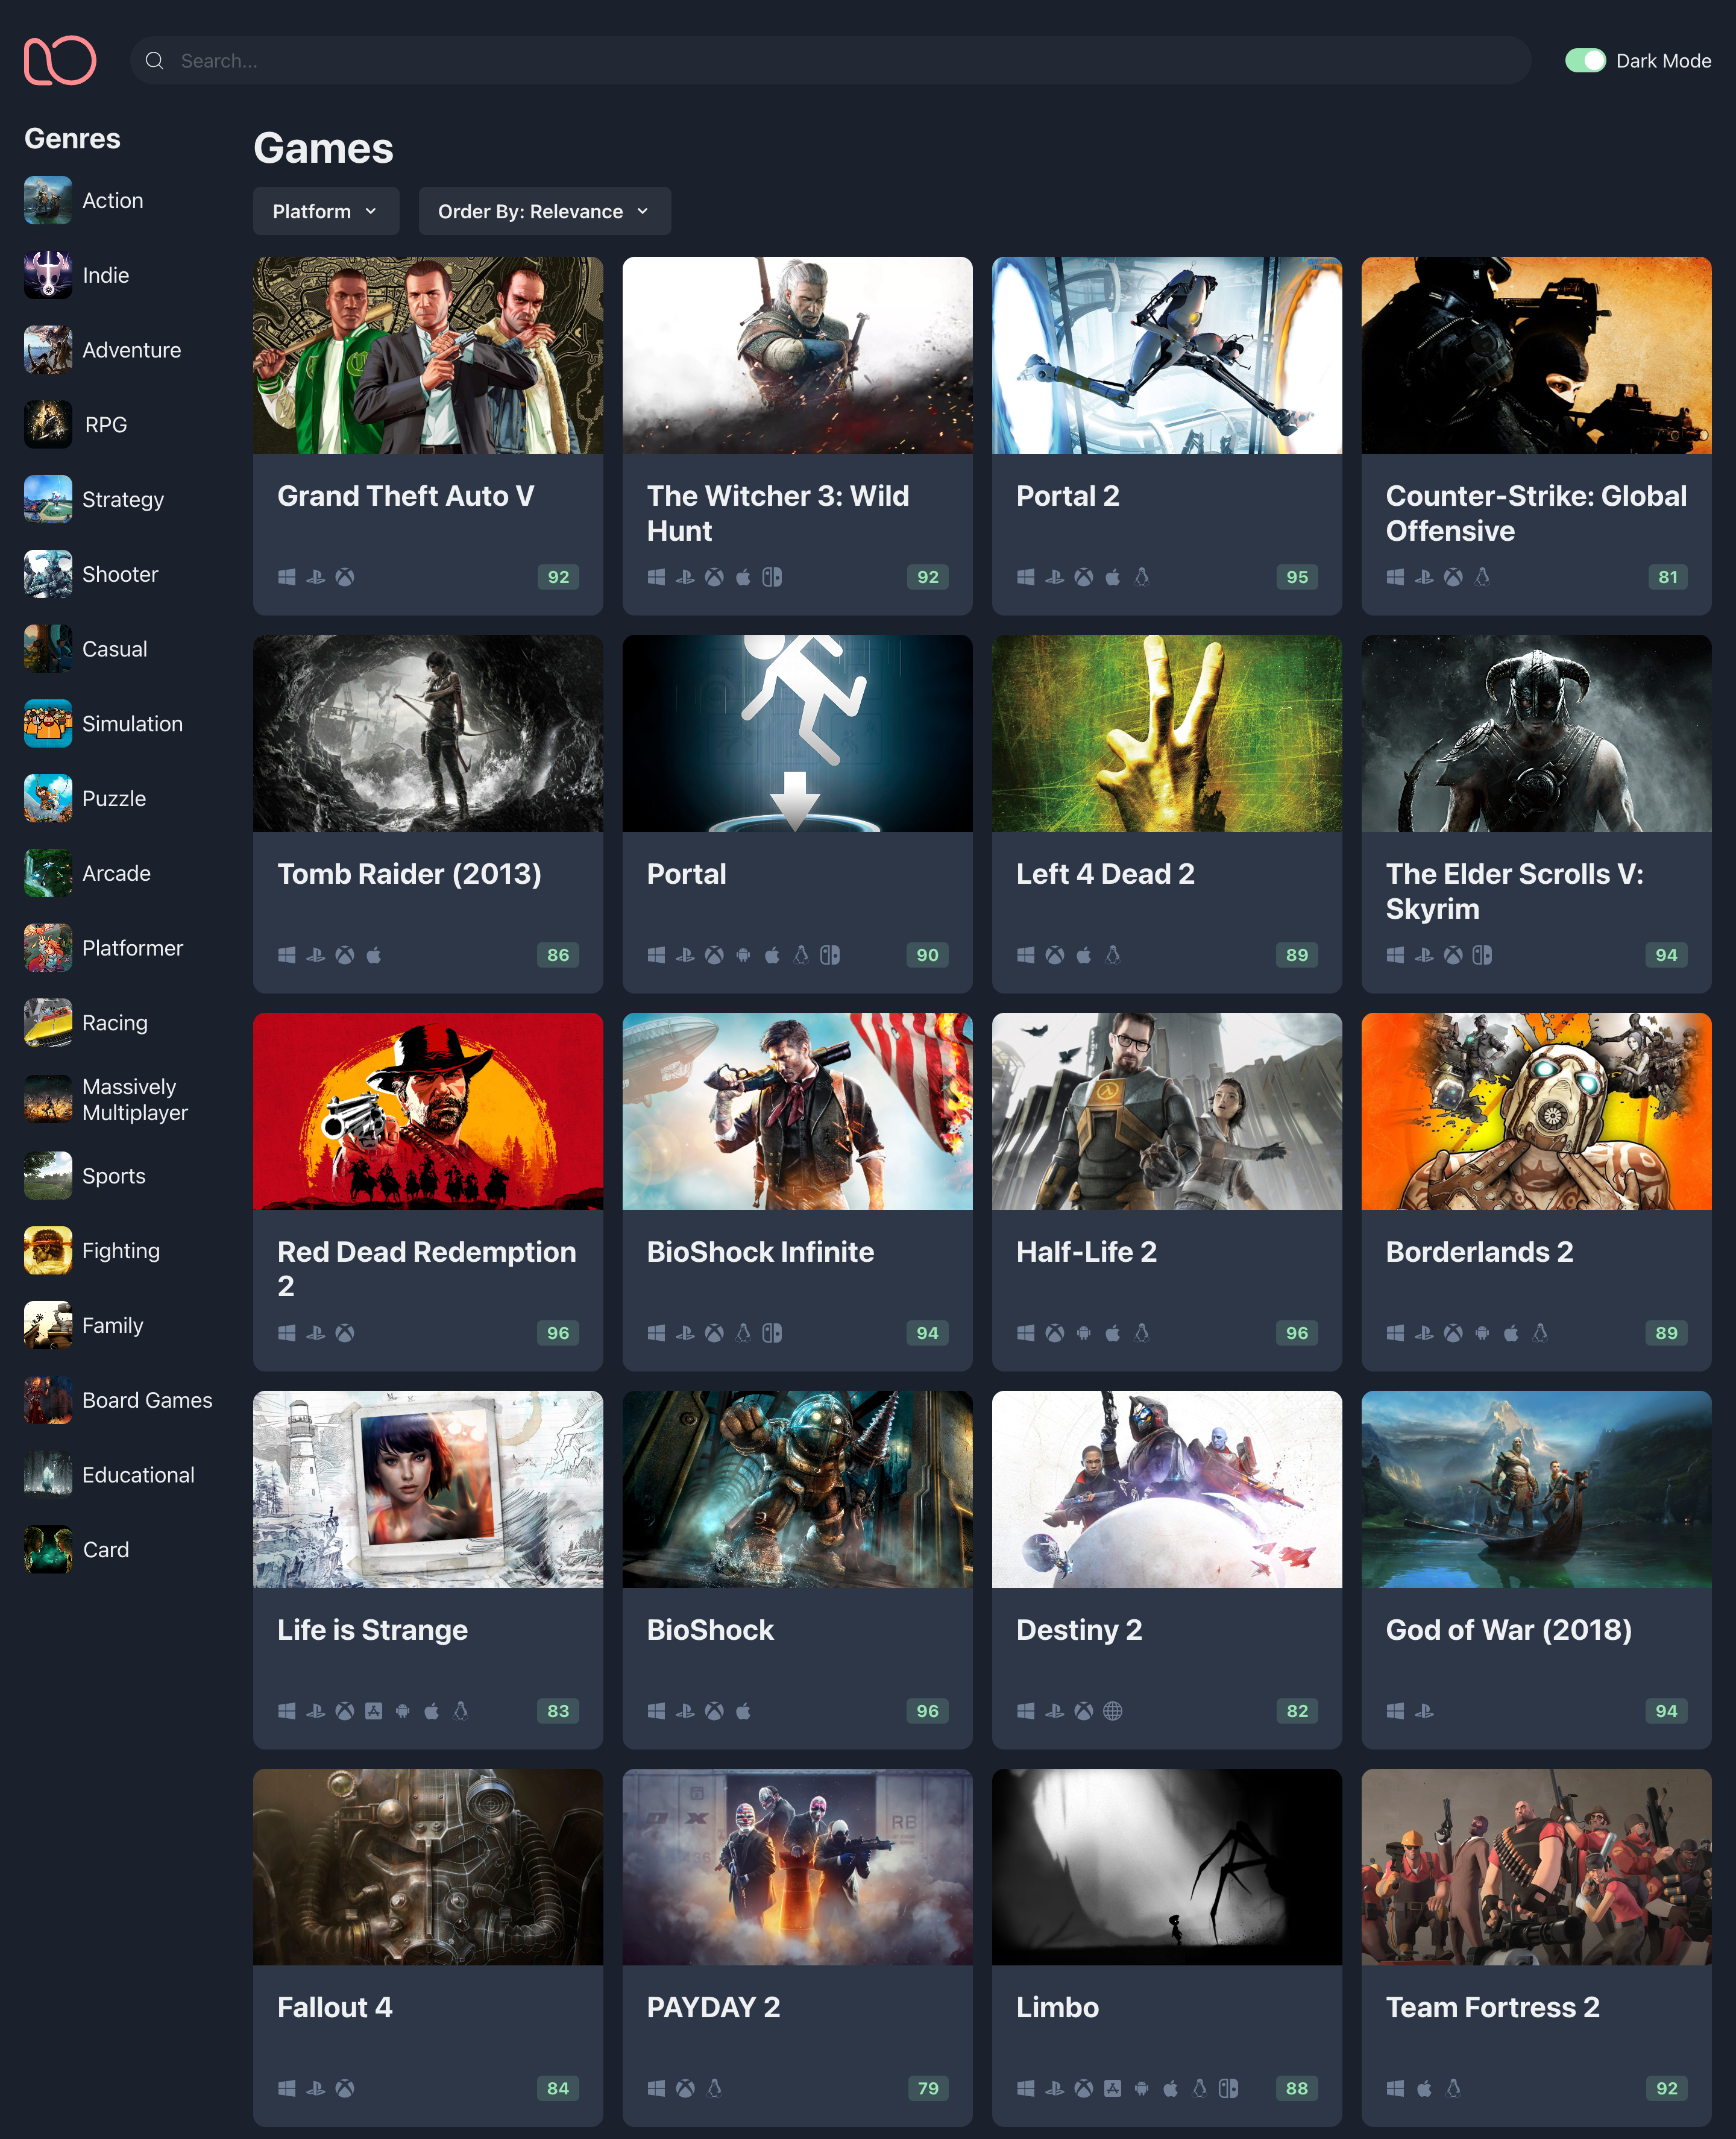
Task: Toggle the Dark Mode switch
Action: point(1585,61)
